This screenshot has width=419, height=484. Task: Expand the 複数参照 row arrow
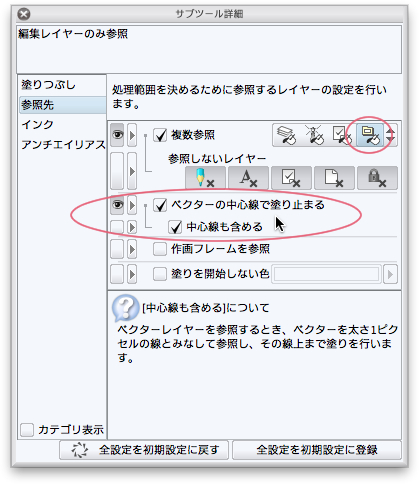pos(132,135)
